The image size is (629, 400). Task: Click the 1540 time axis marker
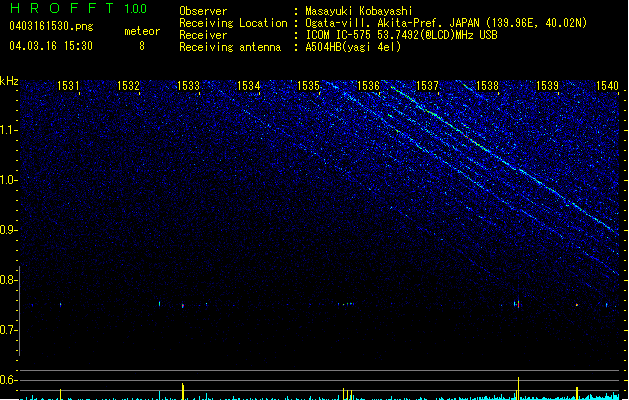click(x=607, y=86)
